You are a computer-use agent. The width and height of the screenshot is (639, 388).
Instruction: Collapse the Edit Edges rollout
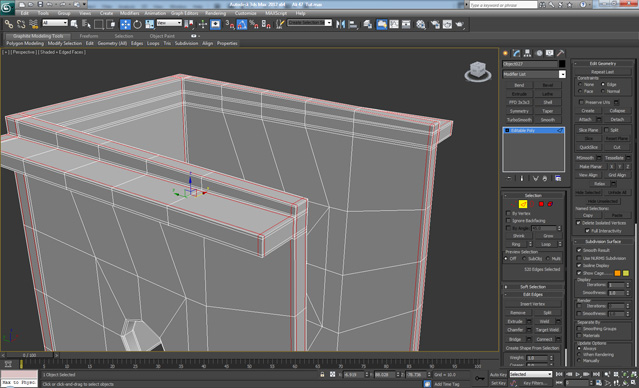[x=533, y=294]
